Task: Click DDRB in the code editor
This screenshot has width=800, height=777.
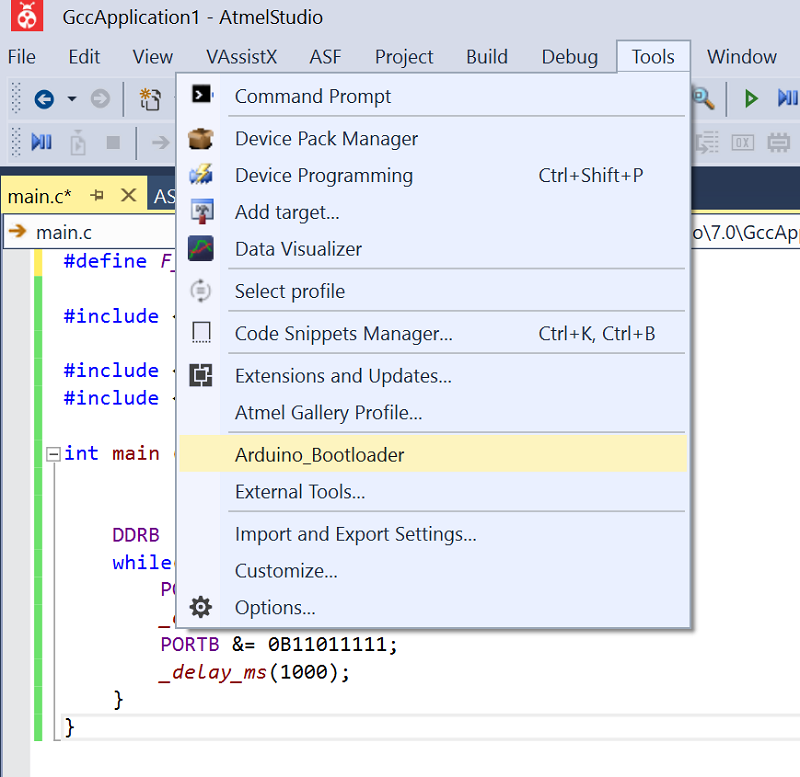Action: coord(136,535)
